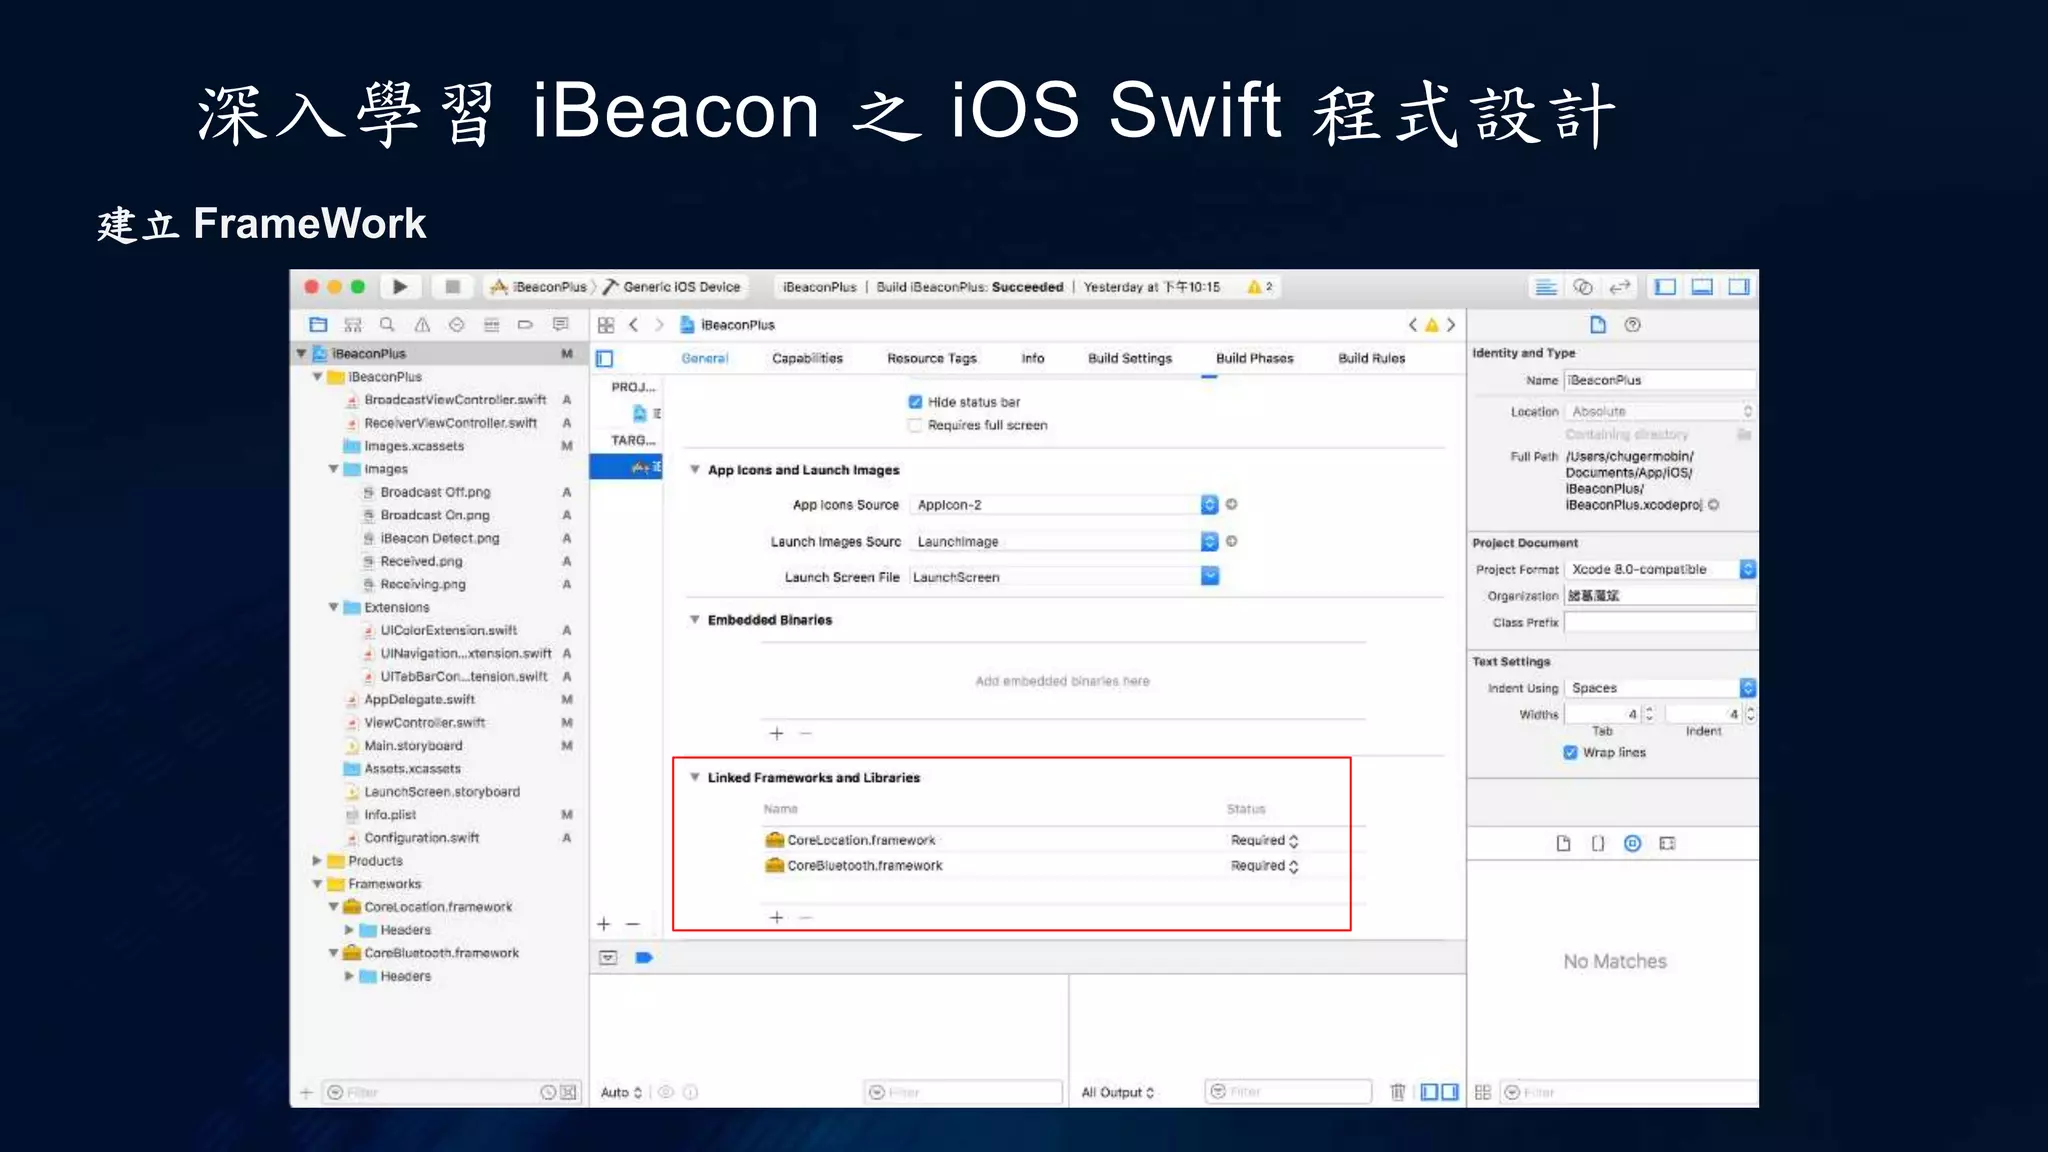Run the project with the Play button
The image size is (2048, 1152).
[x=400, y=287]
